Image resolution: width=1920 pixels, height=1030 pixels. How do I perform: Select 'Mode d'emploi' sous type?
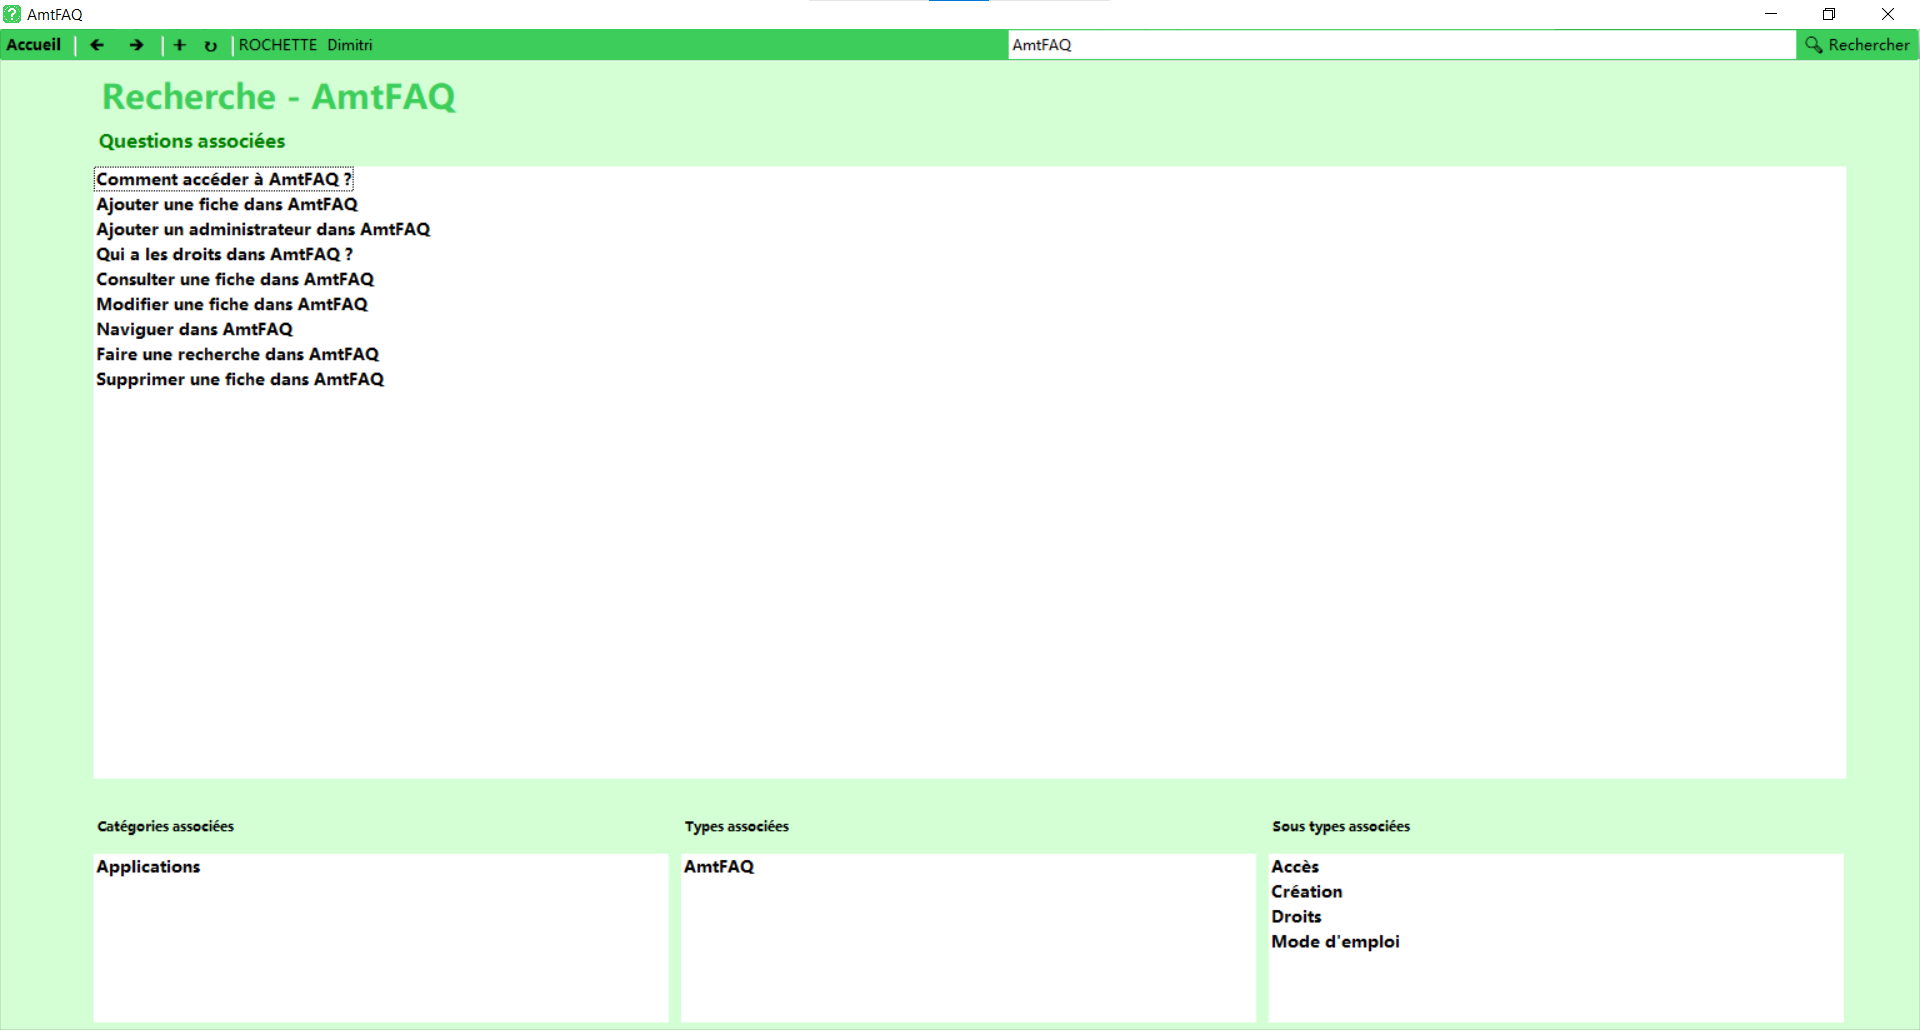(x=1335, y=942)
